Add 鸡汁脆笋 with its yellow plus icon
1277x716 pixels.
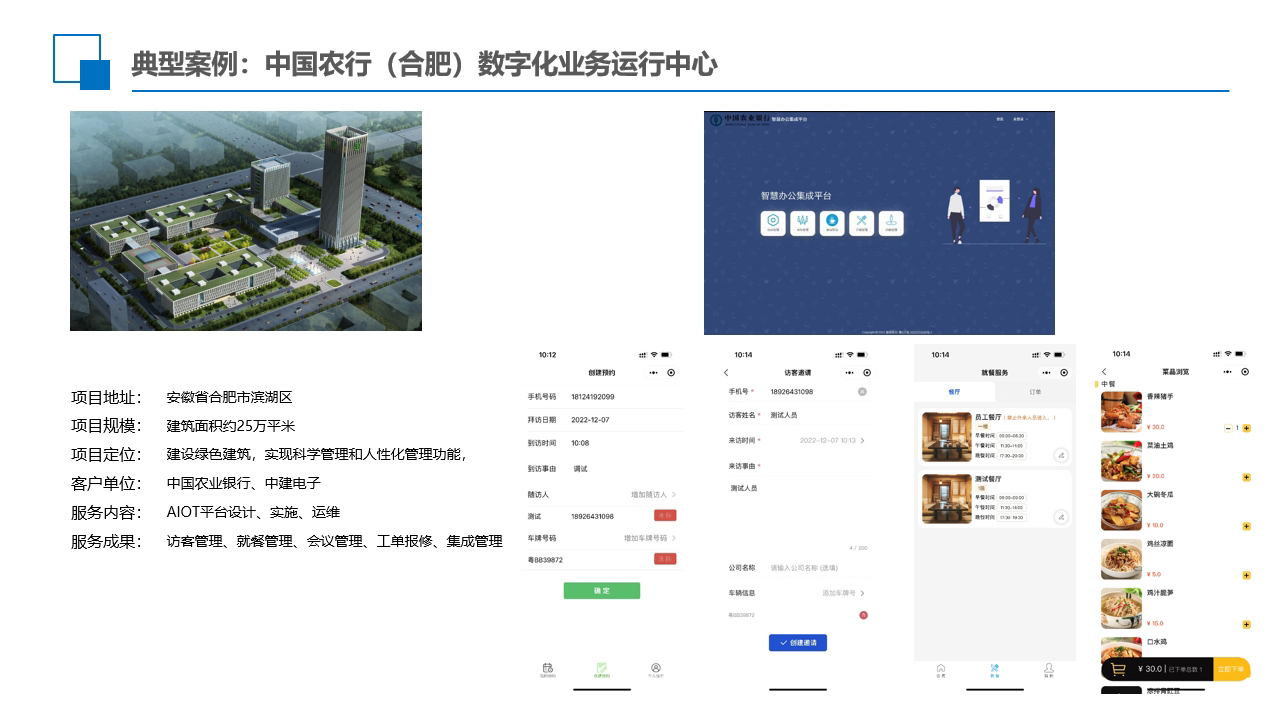pos(1246,624)
